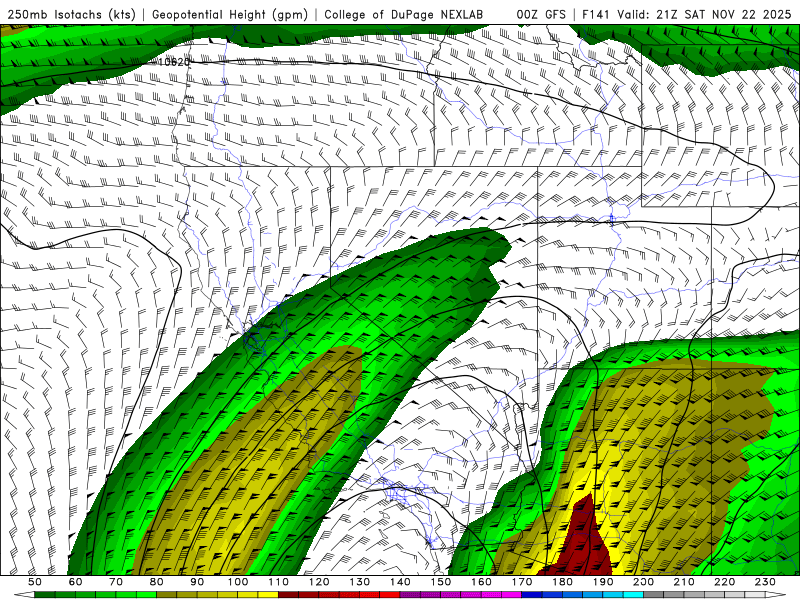800x600 pixels.
Task: Click the legend value 50
Action: pyautogui.click(x=34, y=582)
